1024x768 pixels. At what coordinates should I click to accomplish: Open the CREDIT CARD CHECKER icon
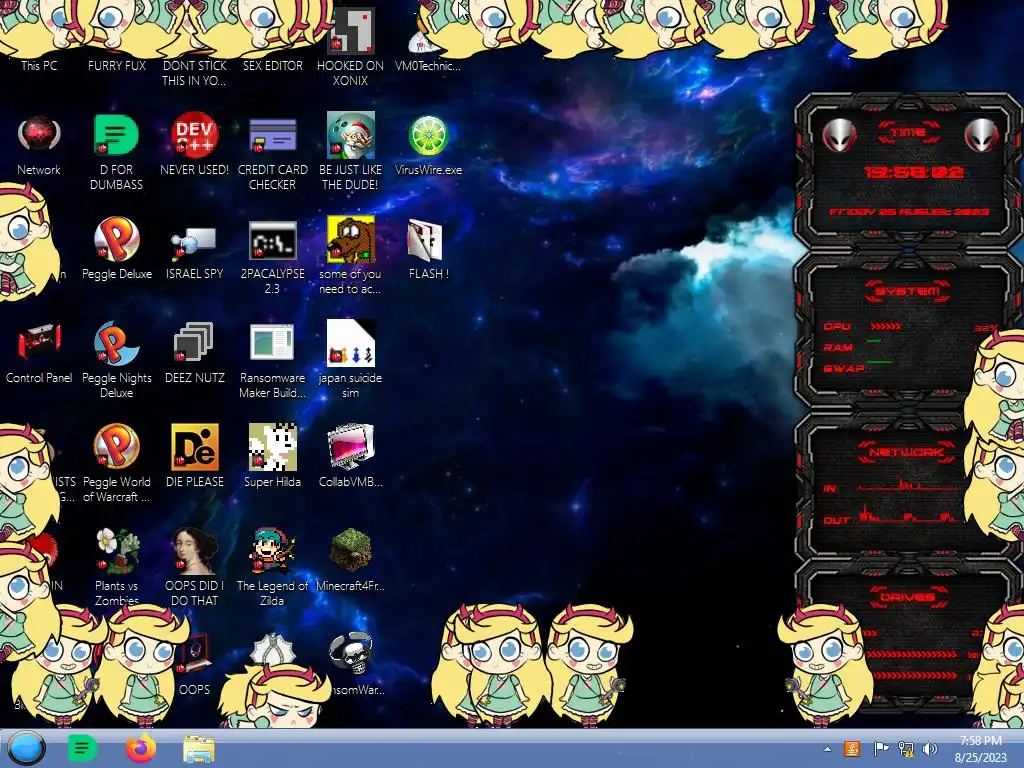(x=272, y=135)
